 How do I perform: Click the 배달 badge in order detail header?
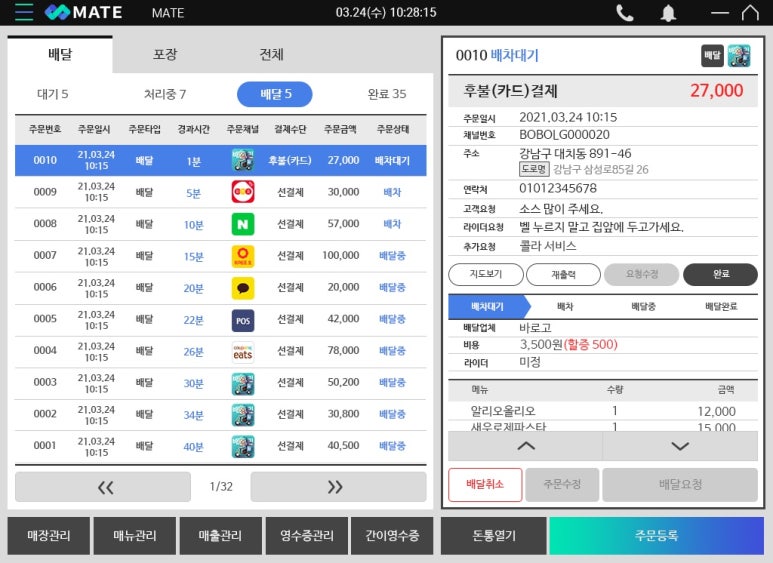[712, 55]
